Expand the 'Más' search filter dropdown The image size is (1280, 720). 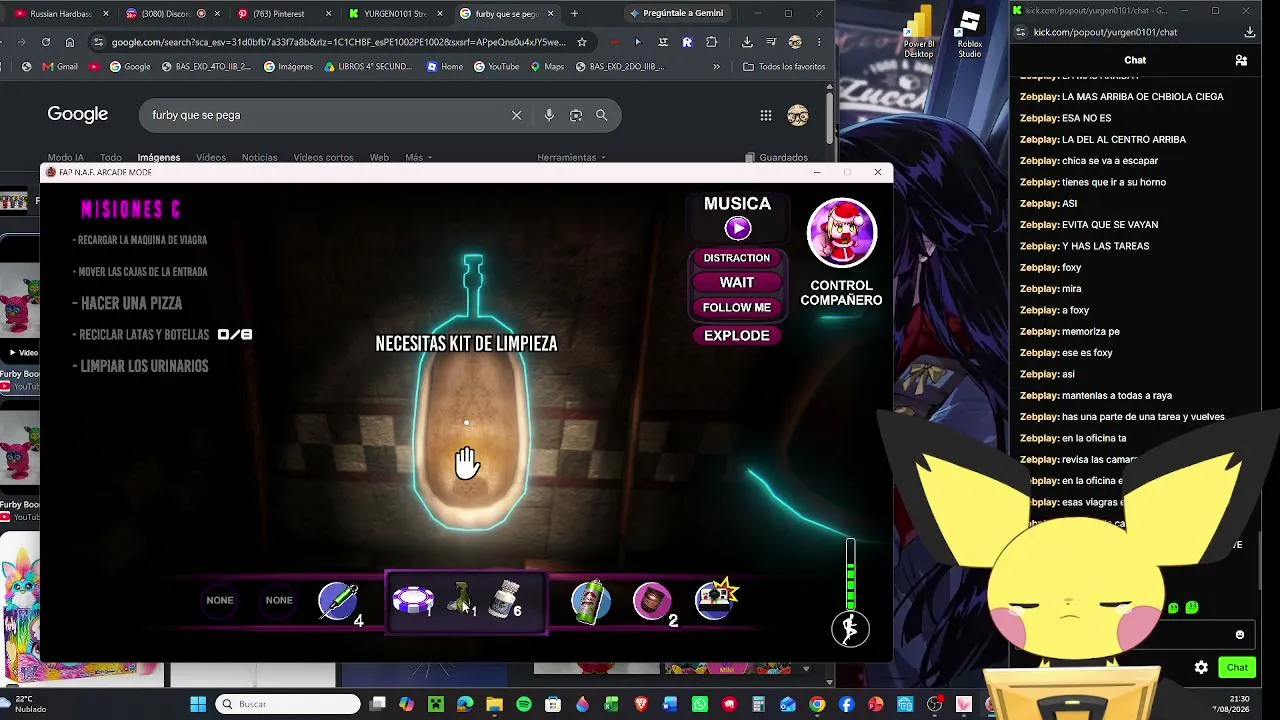point(418,158)
